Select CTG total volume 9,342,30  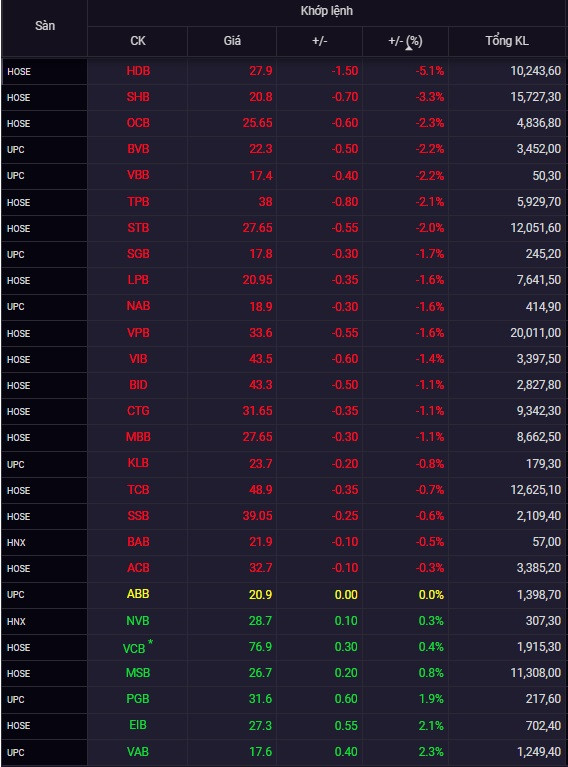coord(539,411)
